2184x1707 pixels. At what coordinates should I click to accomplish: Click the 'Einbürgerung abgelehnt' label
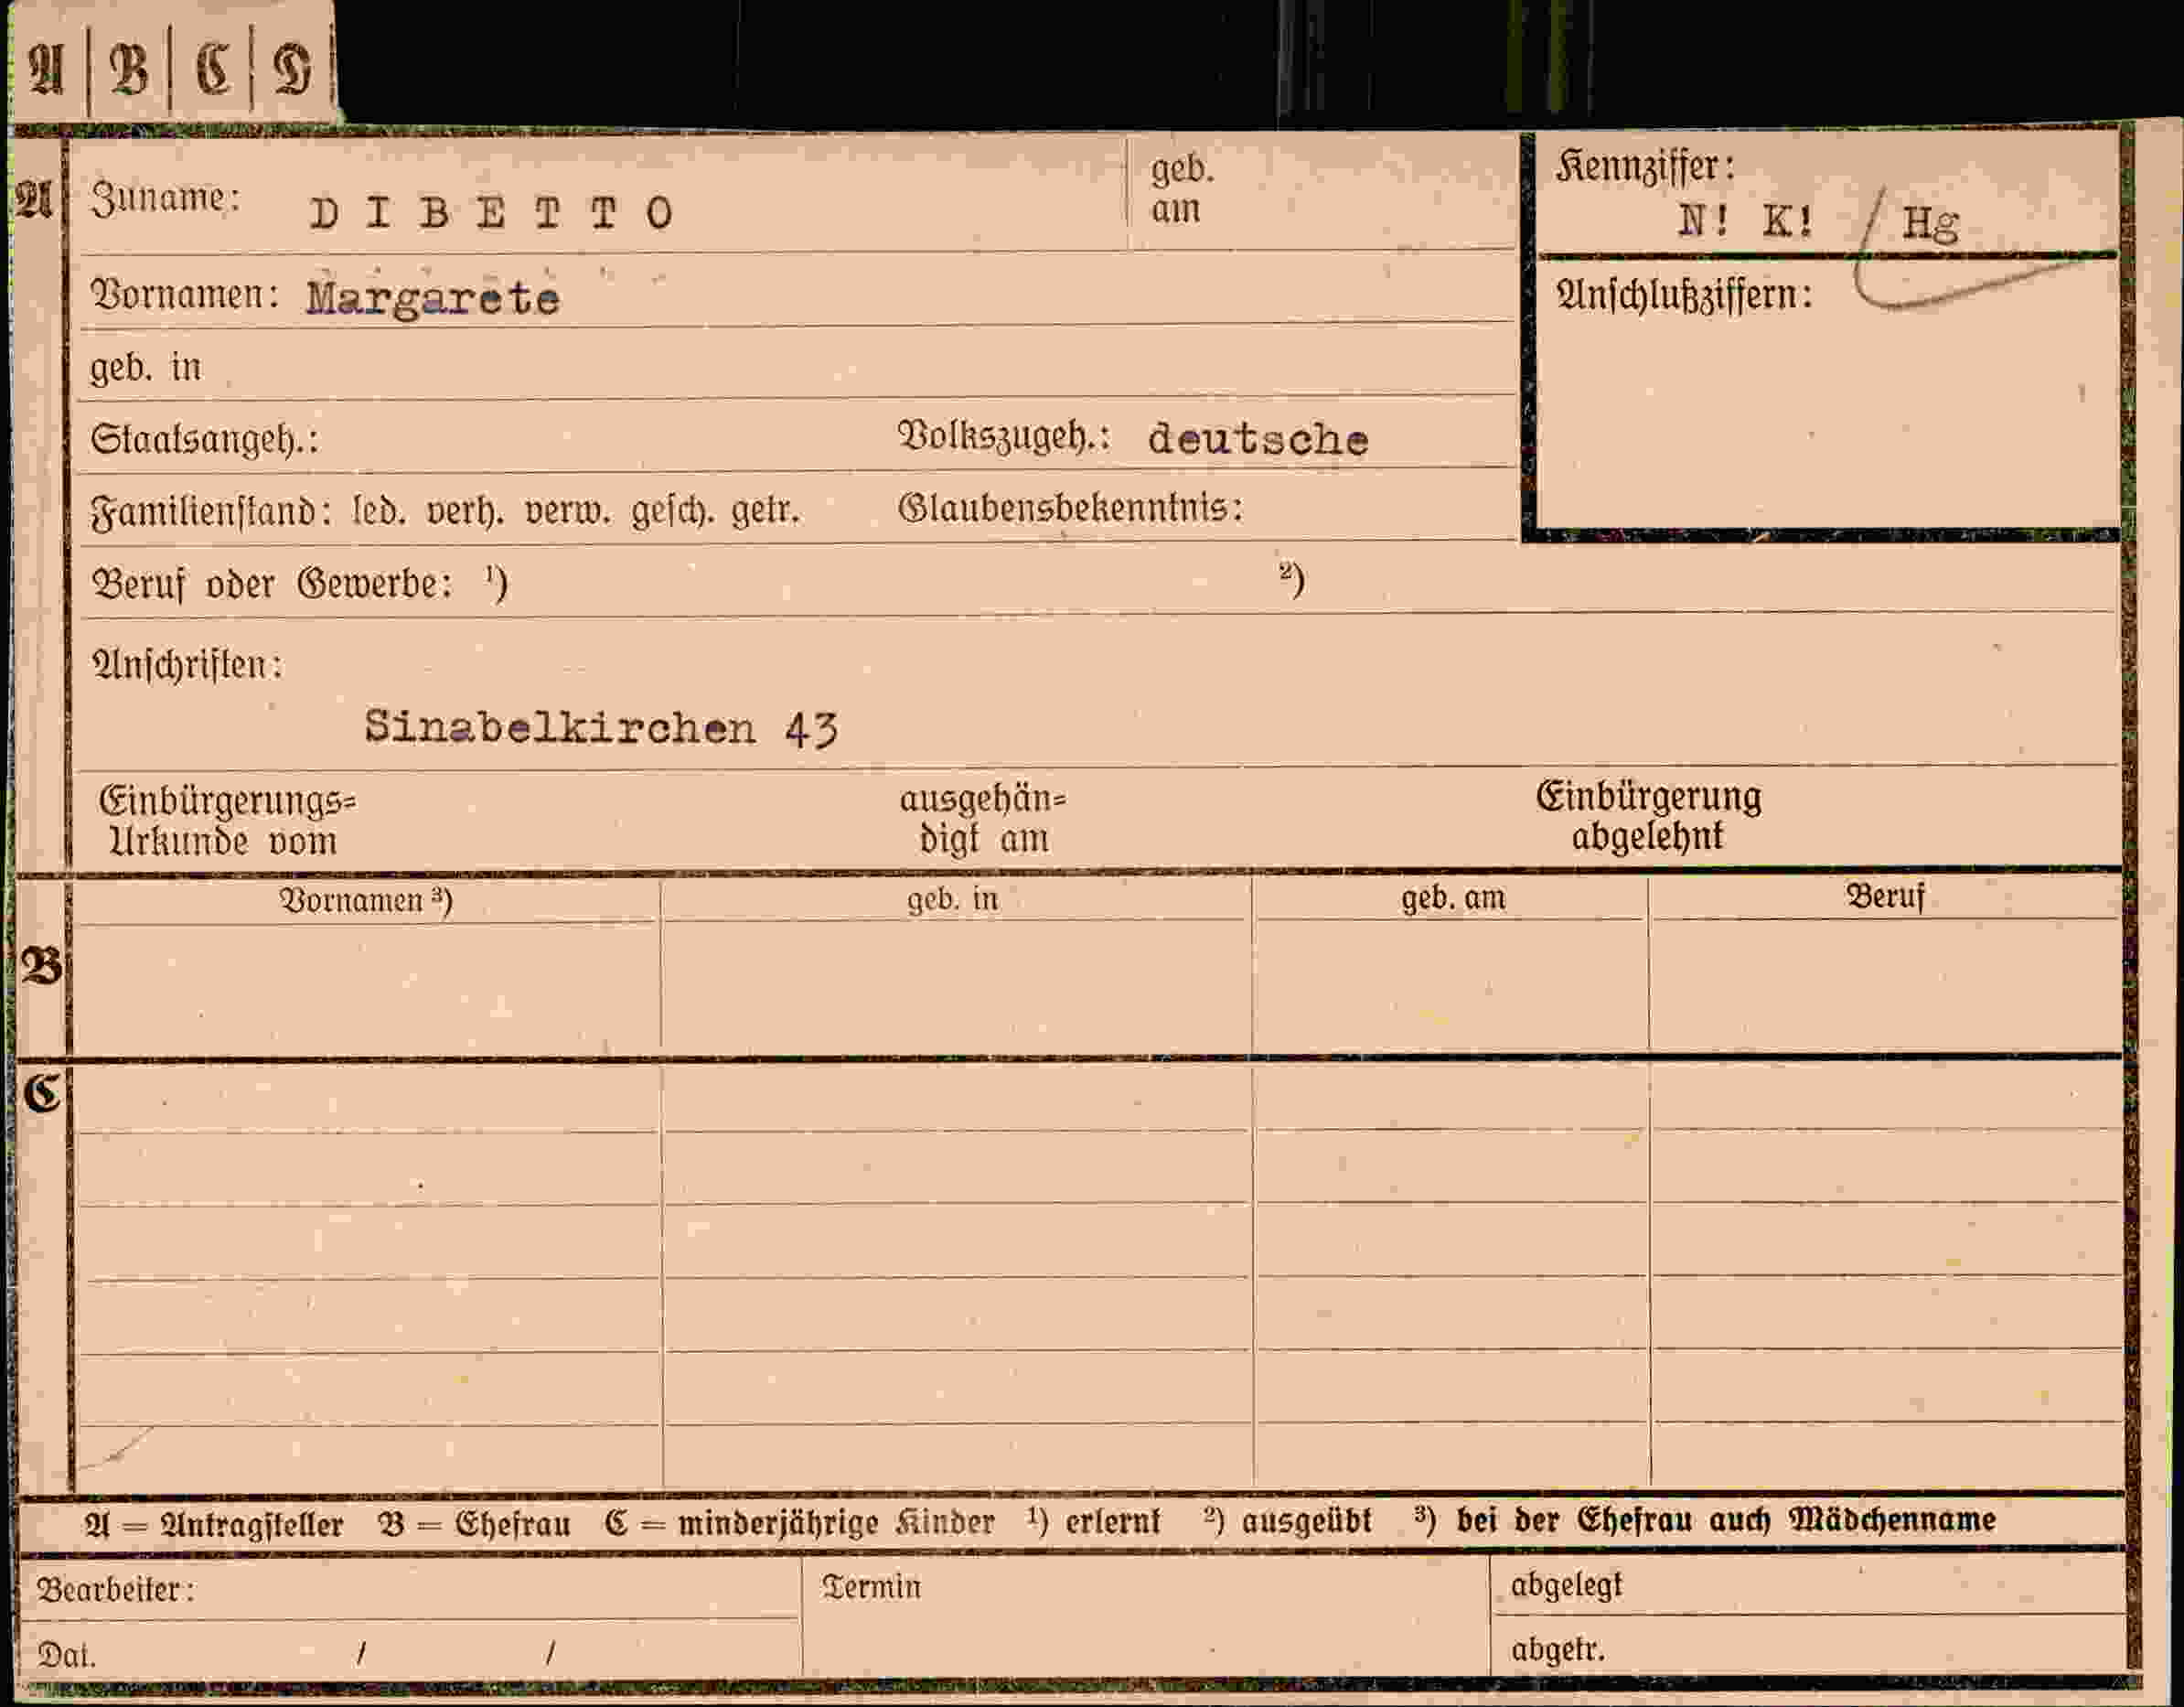pos(1649,816)
